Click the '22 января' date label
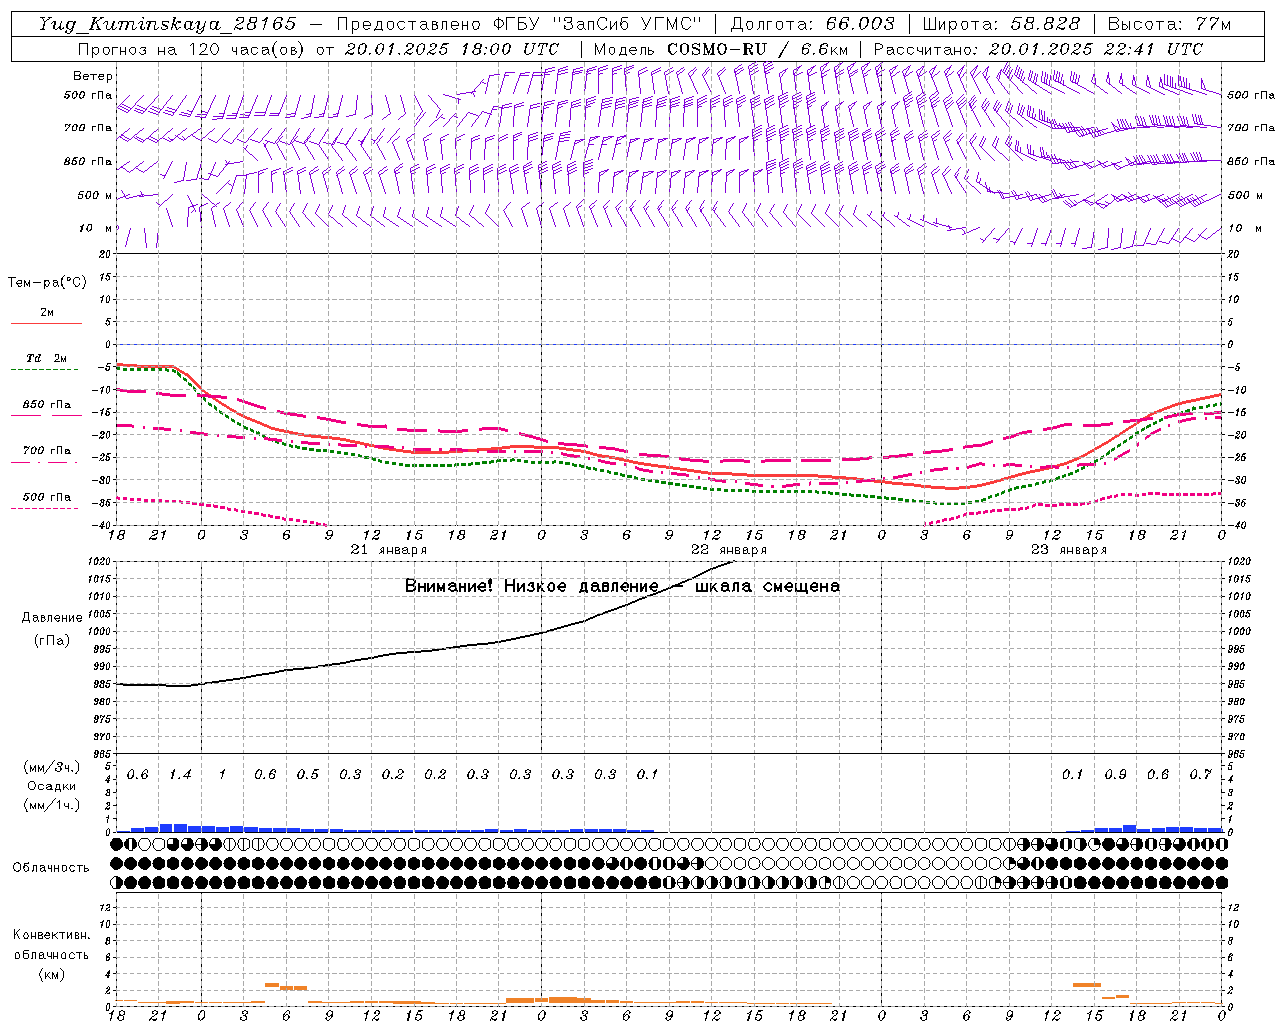 point(729,550)
